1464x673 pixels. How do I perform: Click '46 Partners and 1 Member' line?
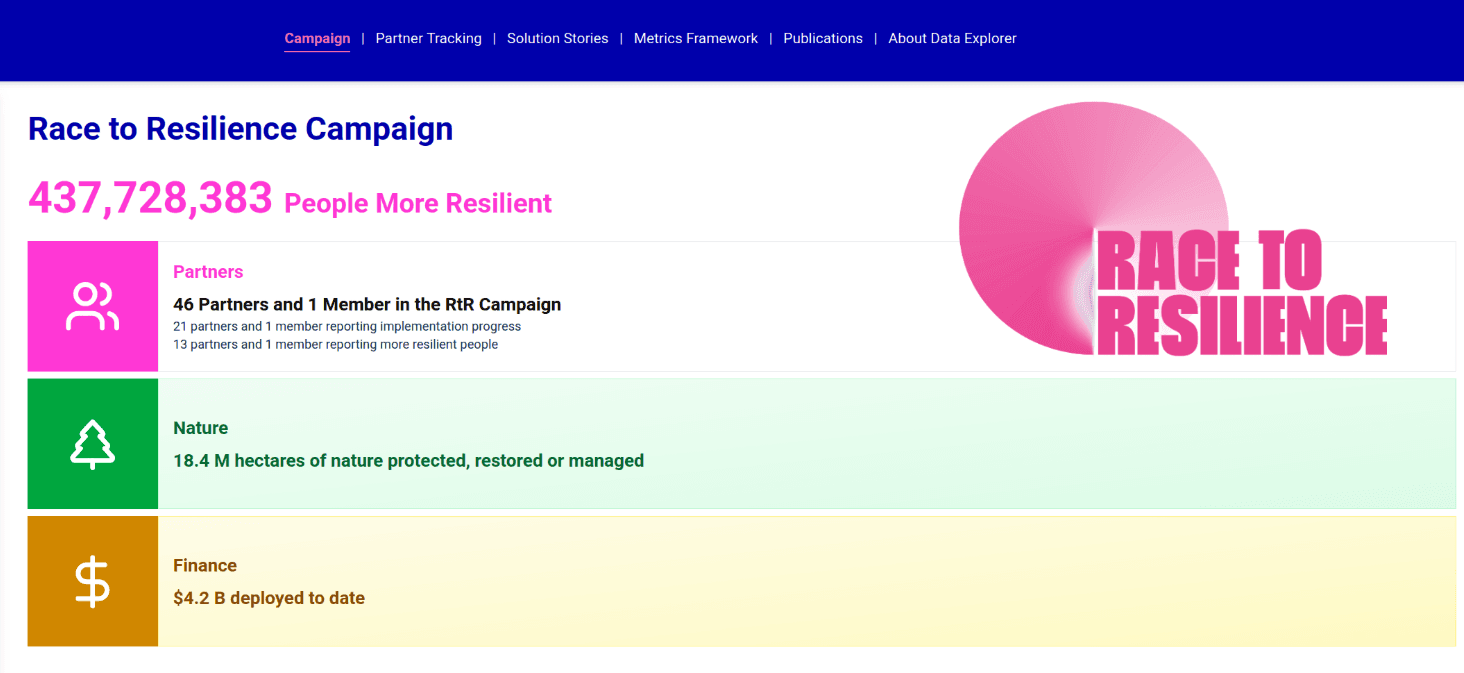pyautogui.click(x=367, y=305)
